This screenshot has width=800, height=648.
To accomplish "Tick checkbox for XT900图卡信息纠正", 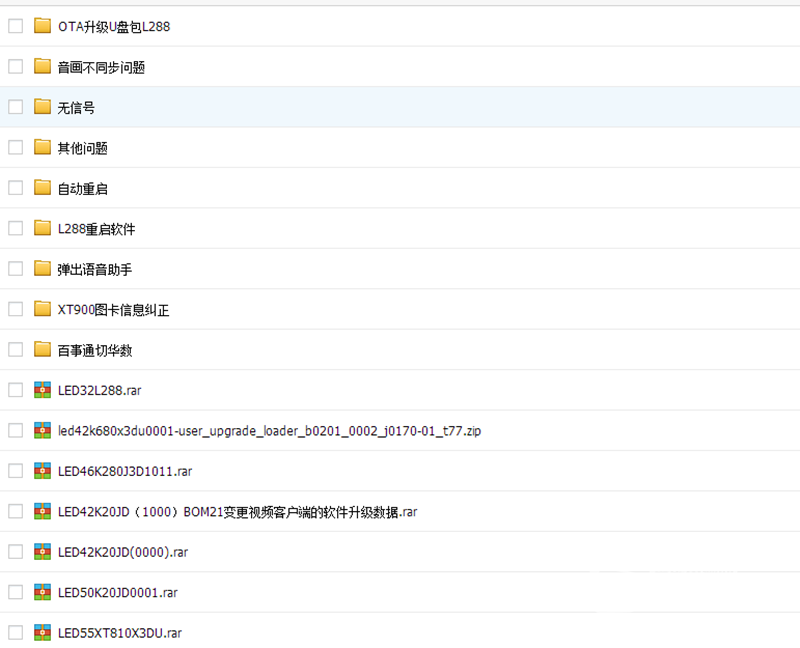I will tap(16, 309).
